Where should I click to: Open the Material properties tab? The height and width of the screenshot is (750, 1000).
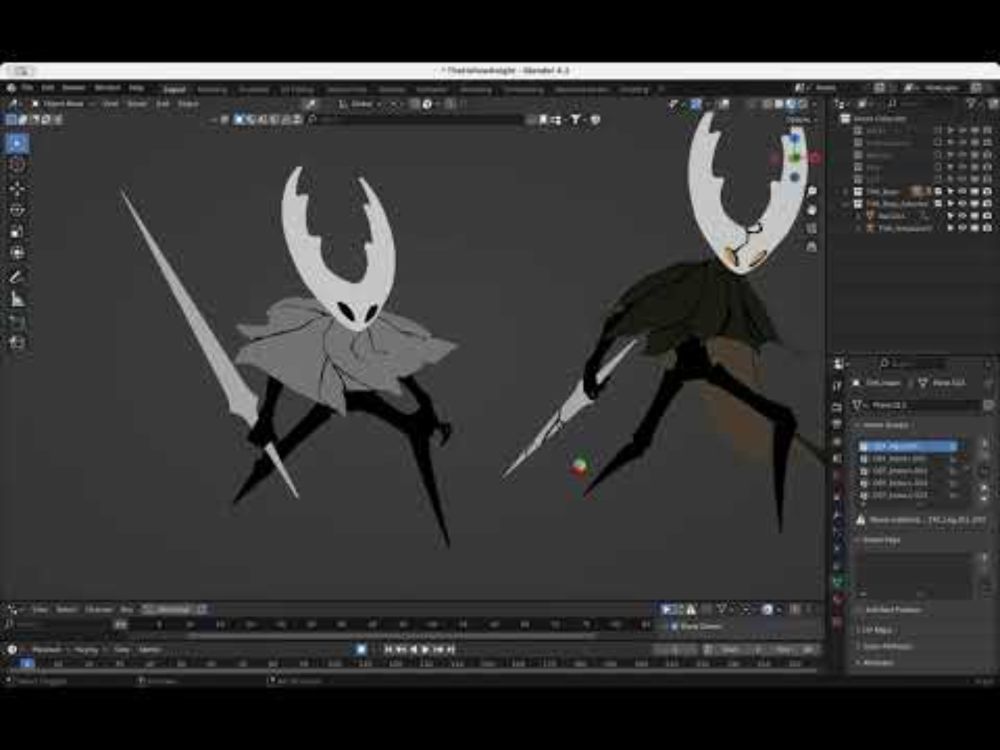coord(837,599)
